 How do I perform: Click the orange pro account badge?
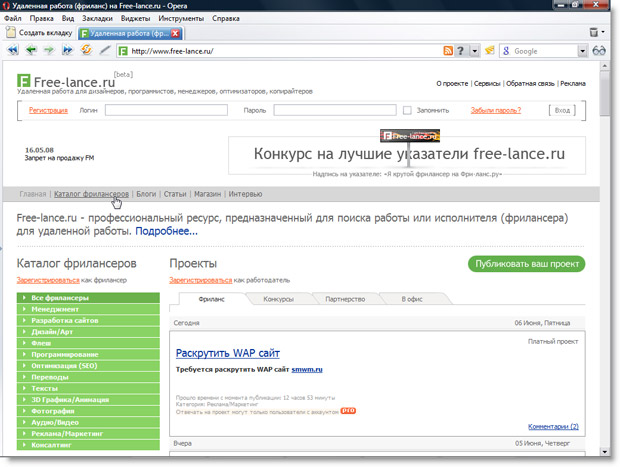click(x=348, y=411)
